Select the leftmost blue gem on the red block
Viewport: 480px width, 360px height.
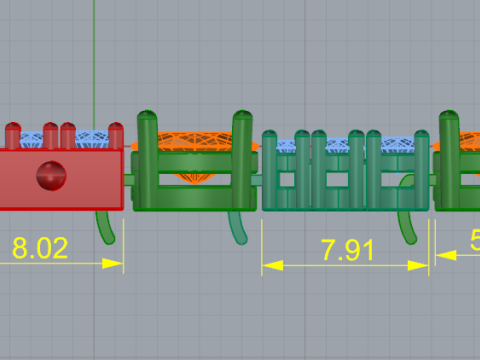click(32, 140)
